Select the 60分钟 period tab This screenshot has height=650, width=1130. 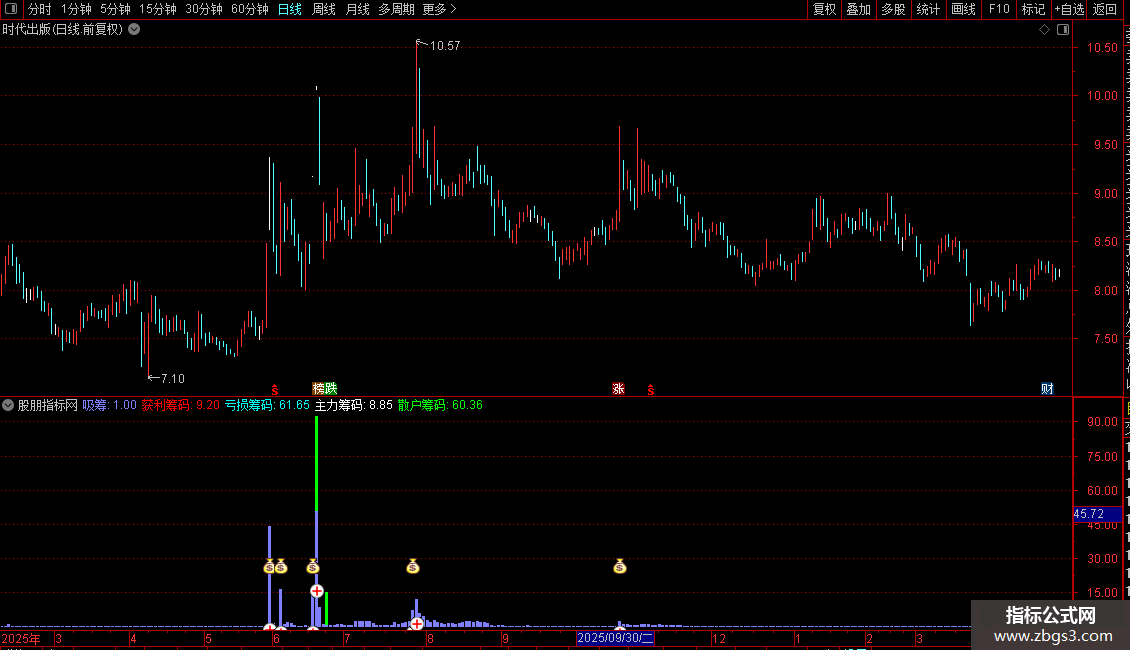pos(250,9)
